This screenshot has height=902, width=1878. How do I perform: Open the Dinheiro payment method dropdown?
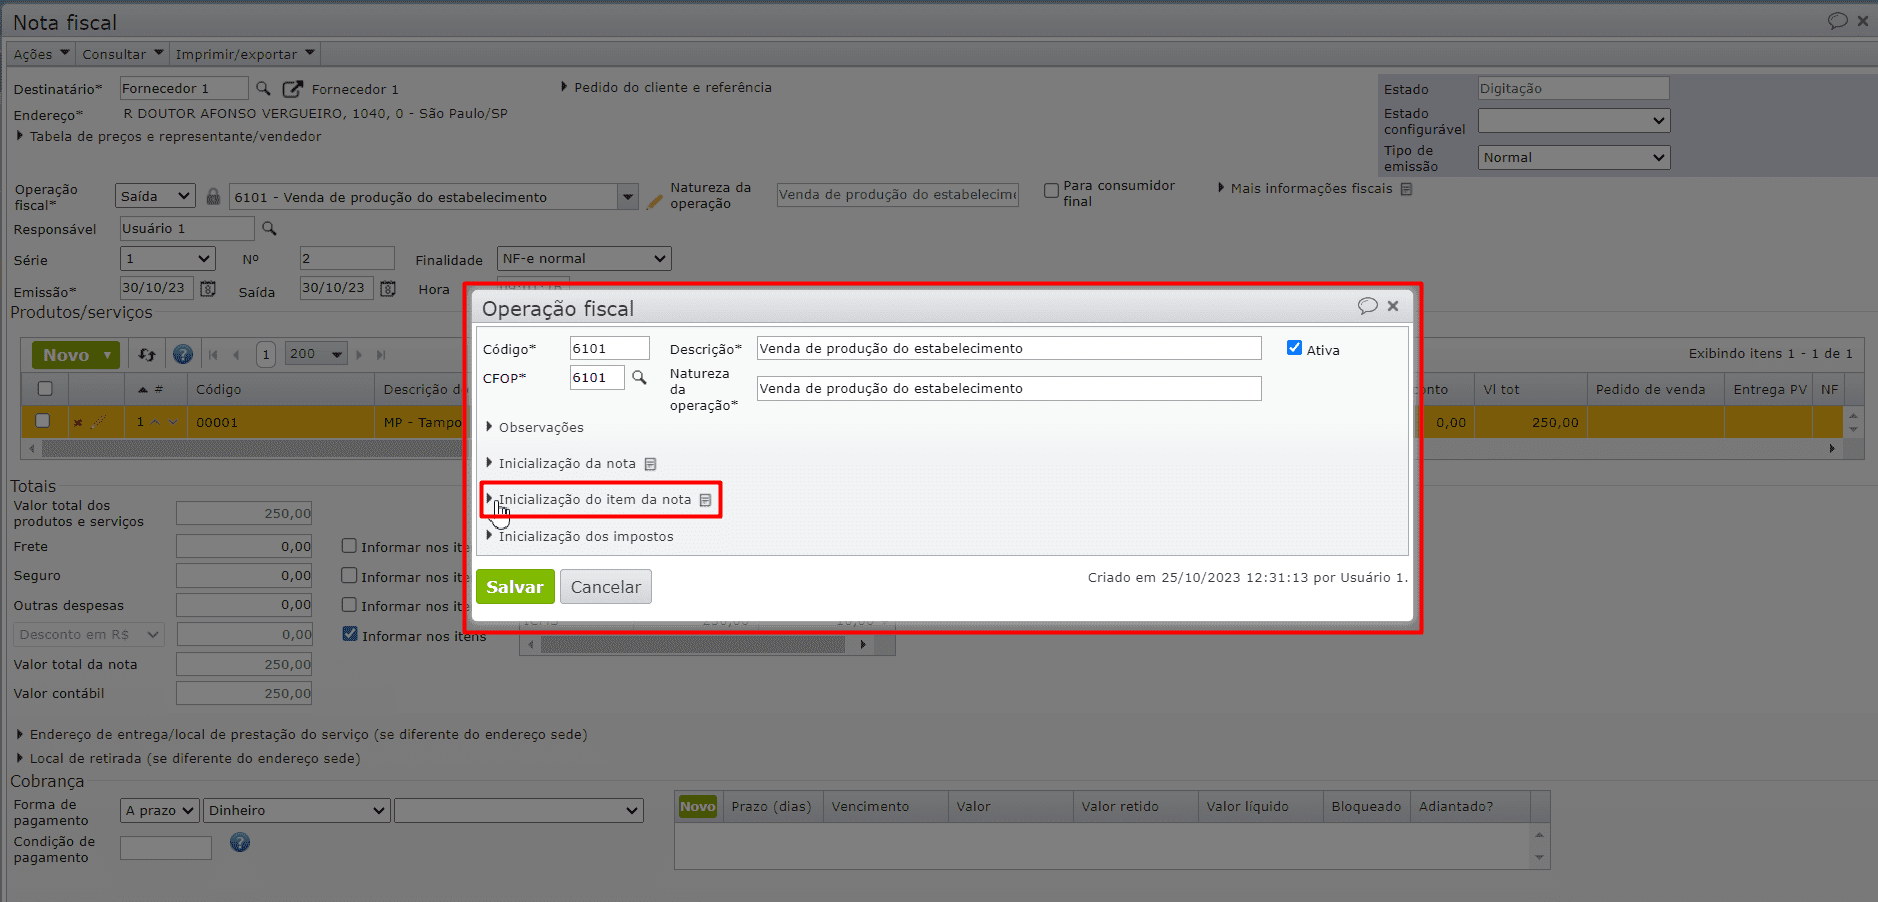click(x=297, y=811)
